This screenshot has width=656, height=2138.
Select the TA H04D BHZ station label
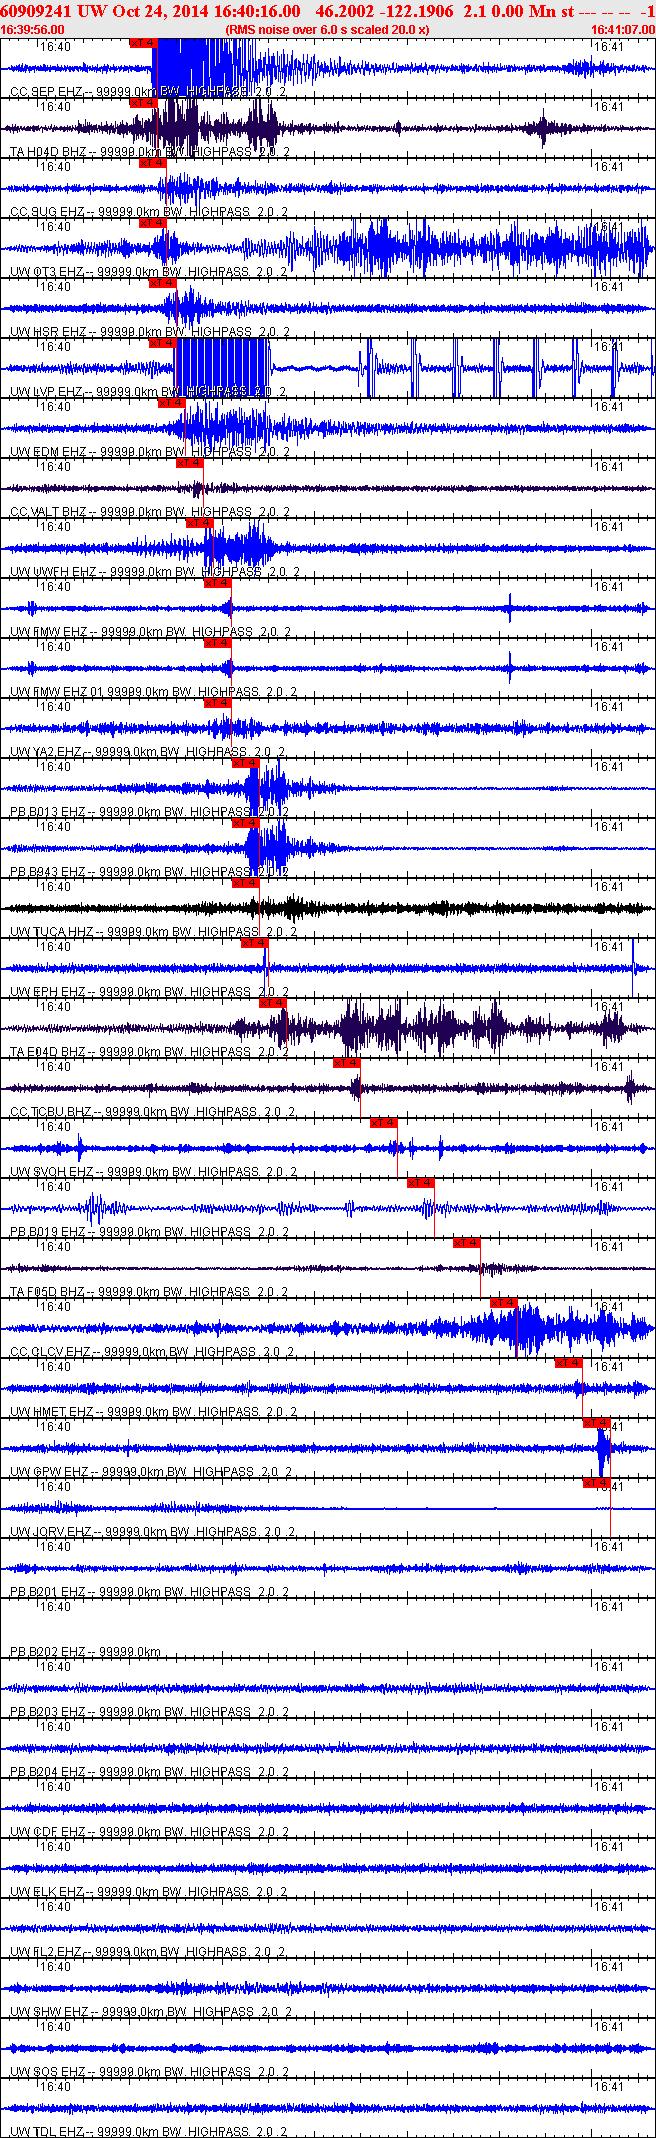[x=150, y=152]
